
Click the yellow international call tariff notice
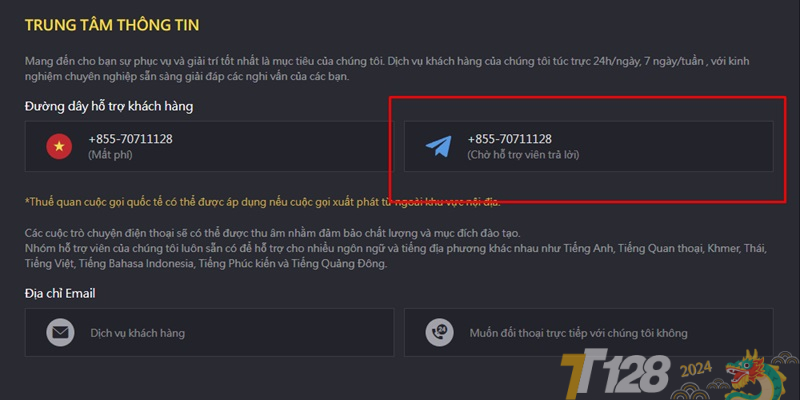tap(263, 202)
